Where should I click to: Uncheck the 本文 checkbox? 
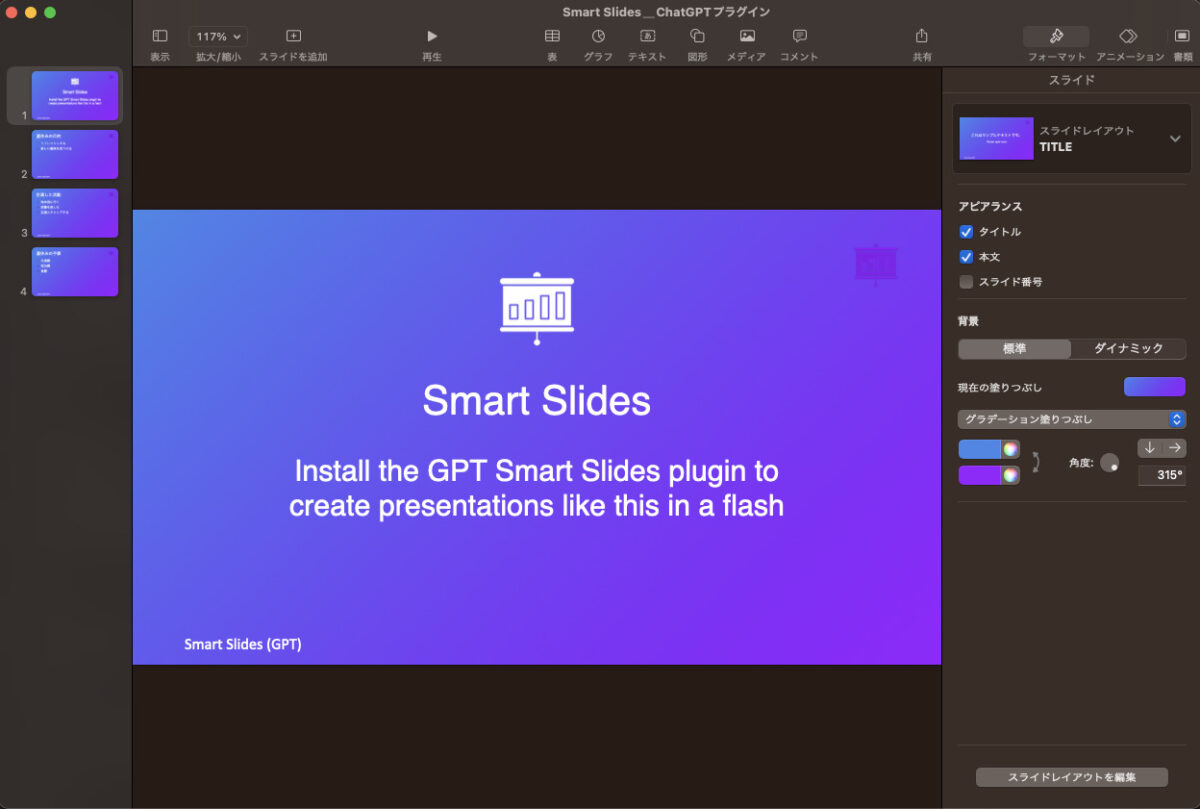tap(966, 257)
